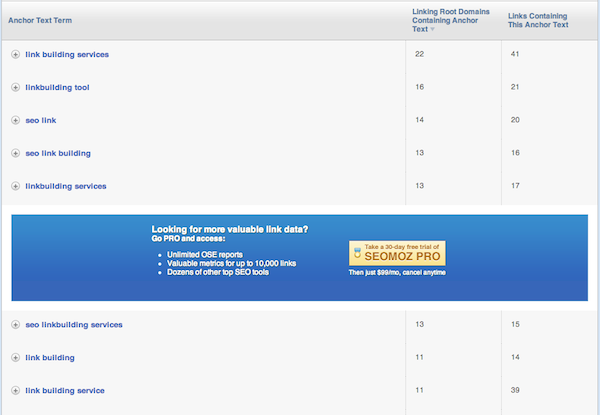Expand the 'seo link building' row
The width and height of the screenshot is (600, 415).
tap(15, 153)
